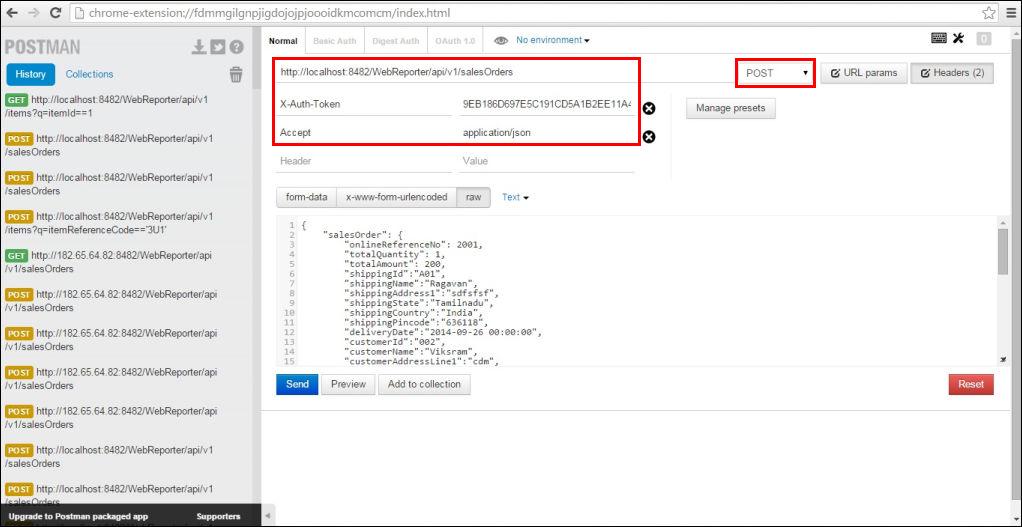This screenshot has height=527, width=1022.
Task: Select the Normal auth tab
Action: [x=283, y=40]
